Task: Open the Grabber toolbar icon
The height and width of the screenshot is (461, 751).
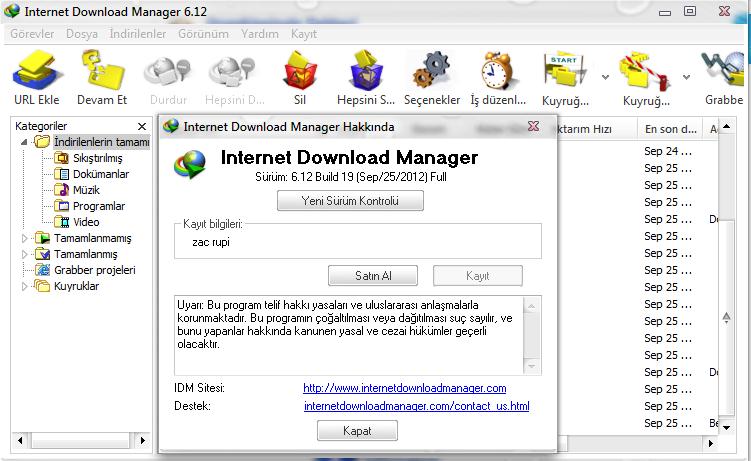Action: [x=723, y=71]
